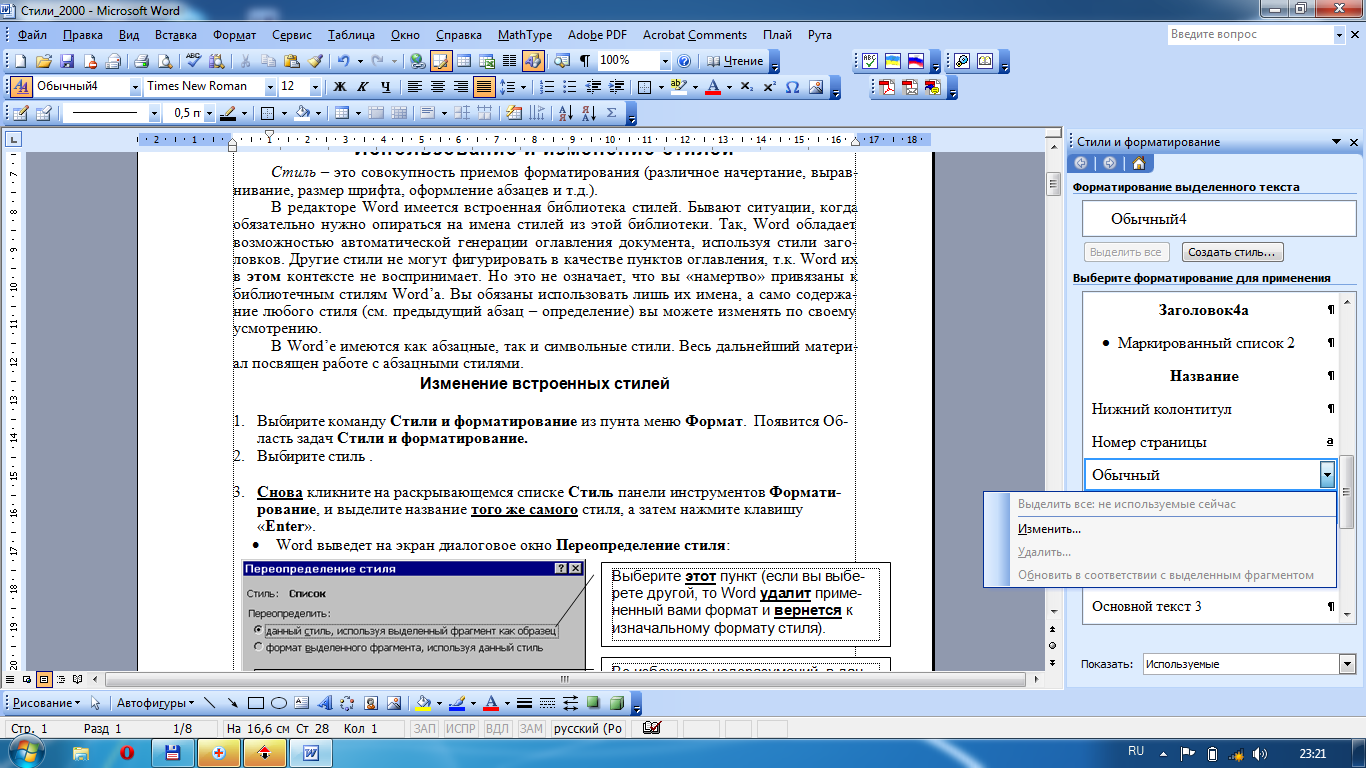Select the Arrow drawing tool
The image size is (1366, 768).
[x=232, y=702]
